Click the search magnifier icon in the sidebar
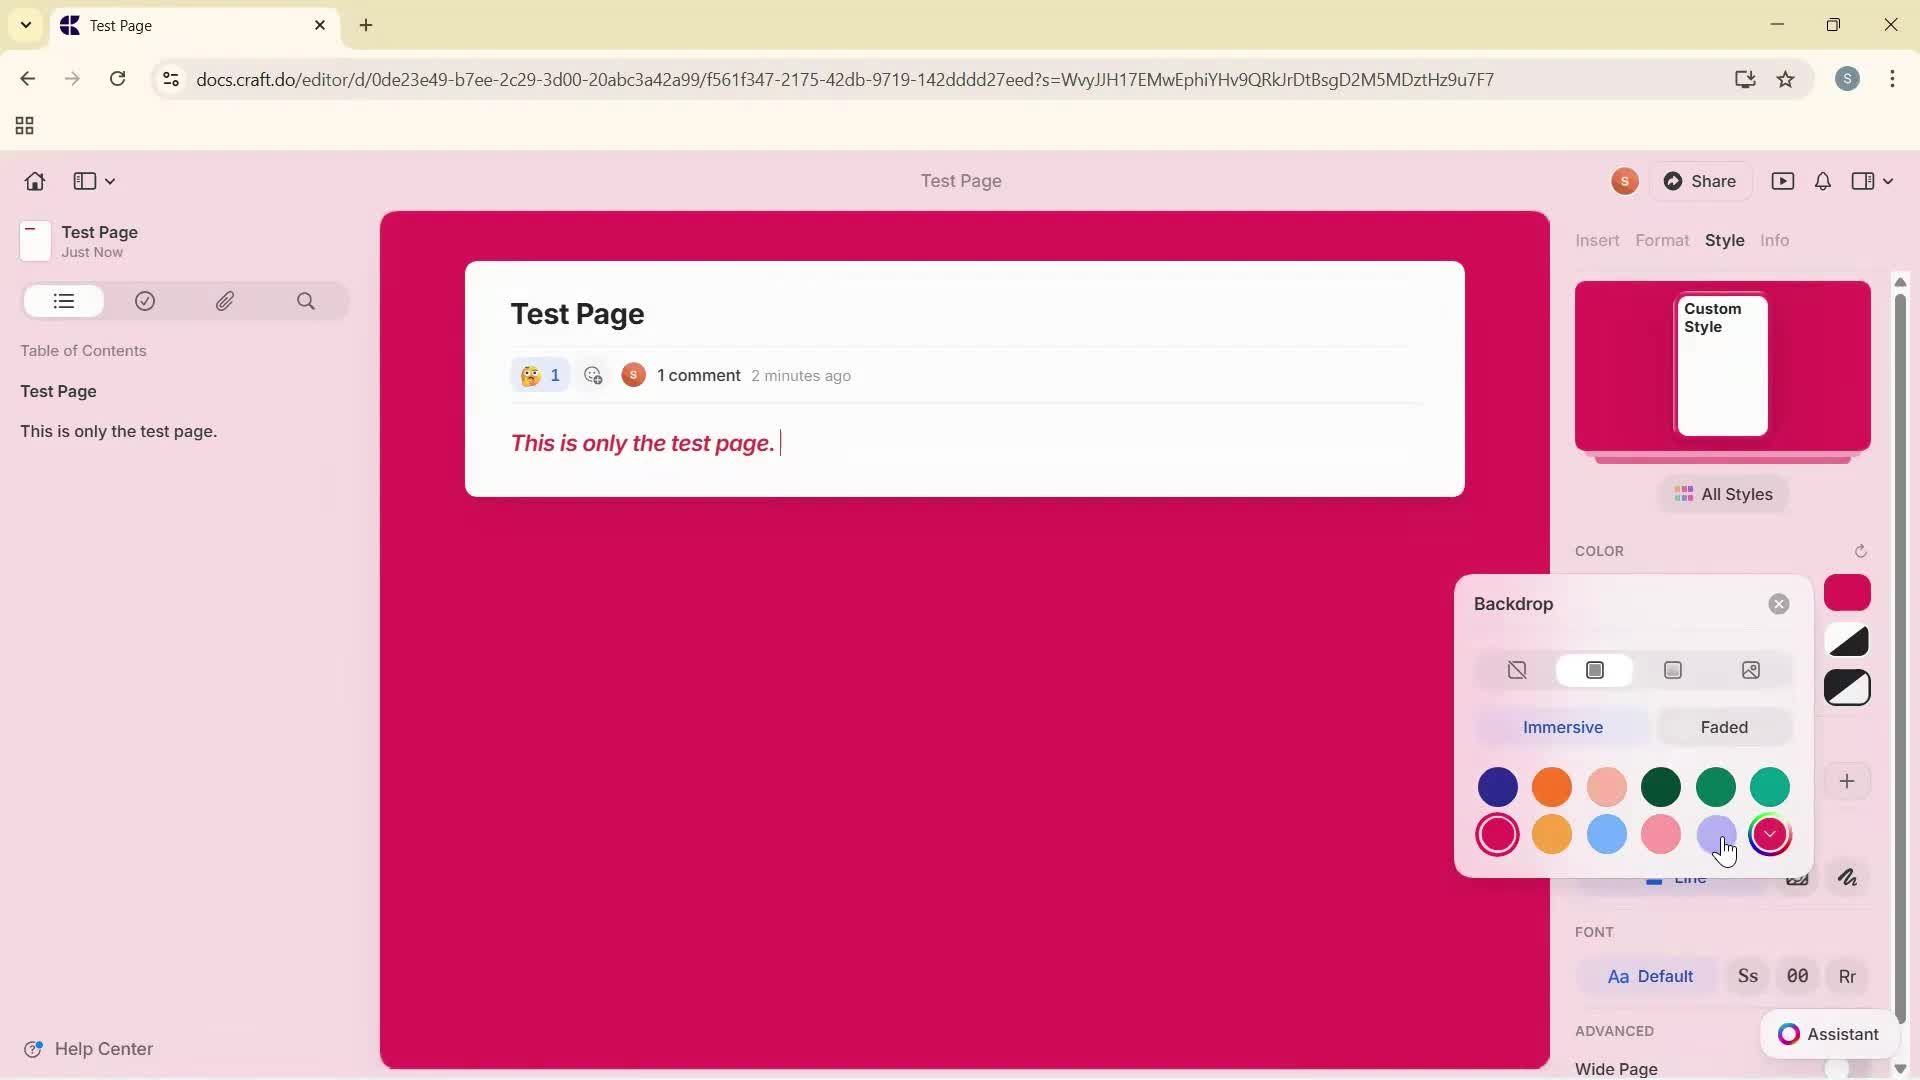The image size is (1920, 1080). click(306, 301)
